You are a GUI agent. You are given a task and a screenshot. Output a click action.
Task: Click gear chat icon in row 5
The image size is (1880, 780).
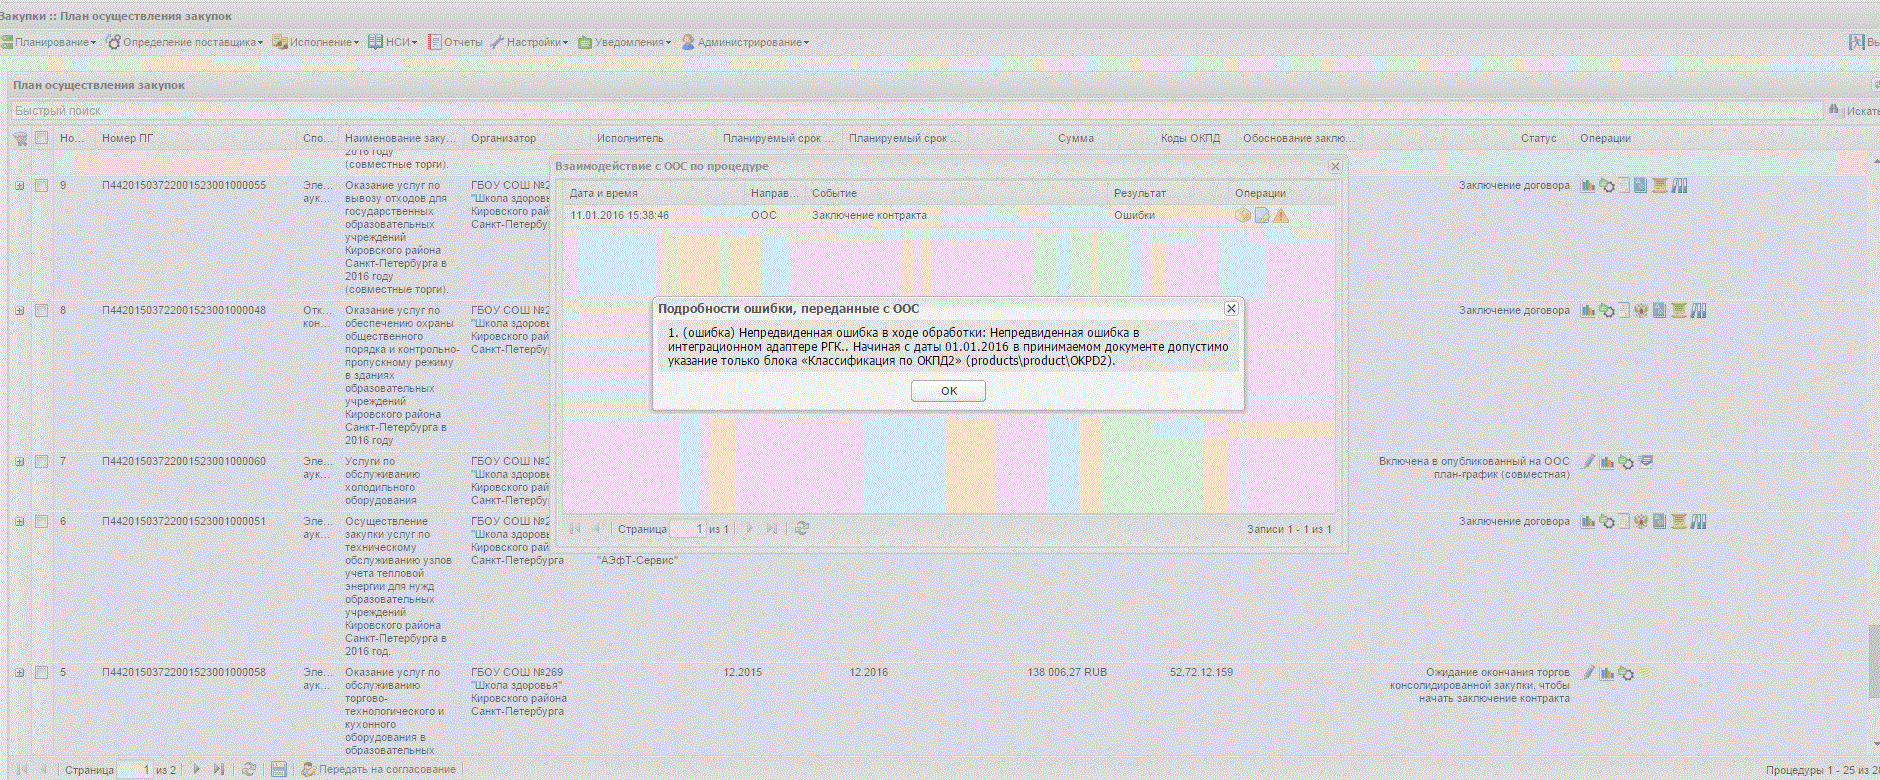click(x=1626, y=672)
